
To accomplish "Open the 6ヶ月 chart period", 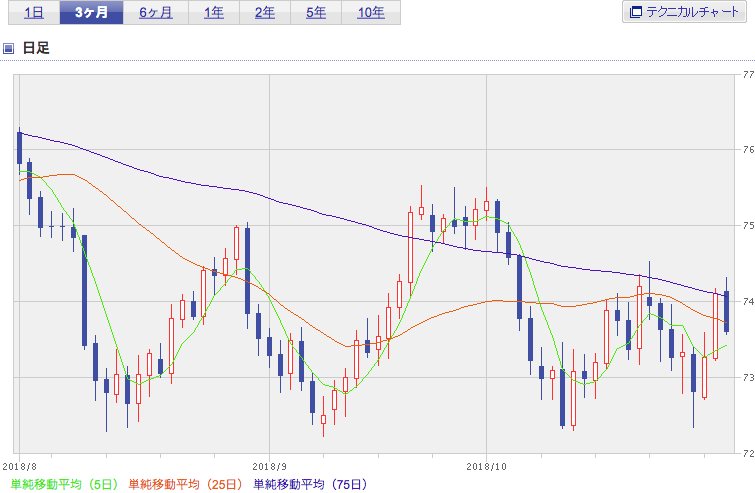I will (x=156, y=13).
